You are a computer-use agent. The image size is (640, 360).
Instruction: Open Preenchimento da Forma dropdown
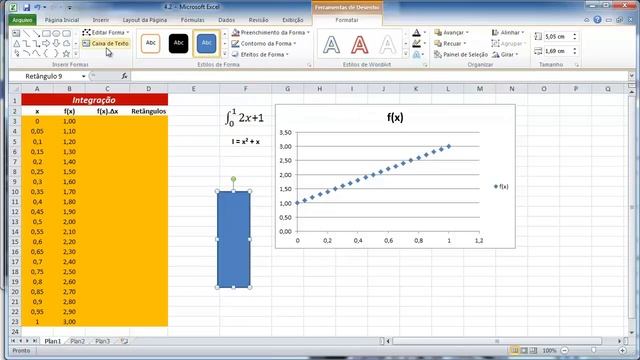271,32
